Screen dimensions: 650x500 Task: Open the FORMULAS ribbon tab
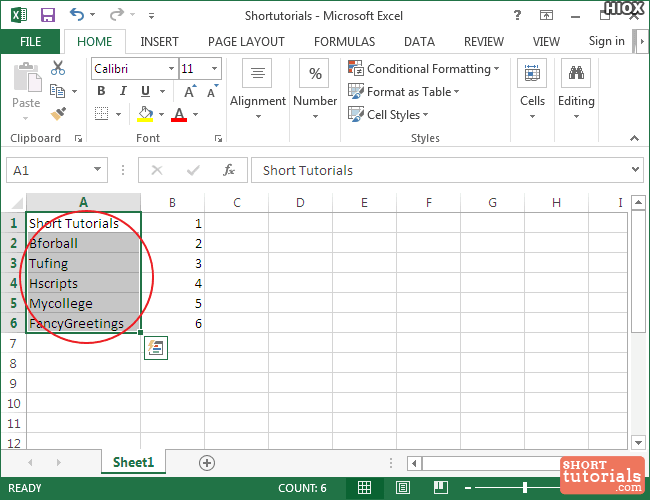coord(344,42)
